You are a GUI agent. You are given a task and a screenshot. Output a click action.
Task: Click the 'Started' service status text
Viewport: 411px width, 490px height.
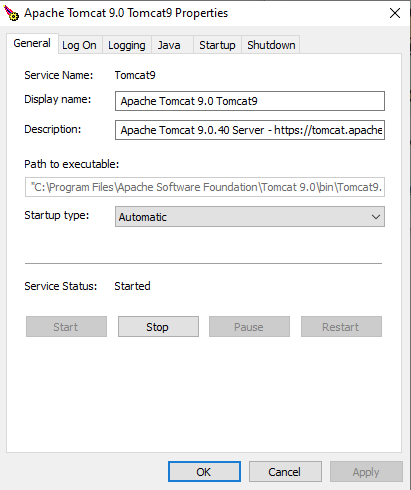click(132, 286)
